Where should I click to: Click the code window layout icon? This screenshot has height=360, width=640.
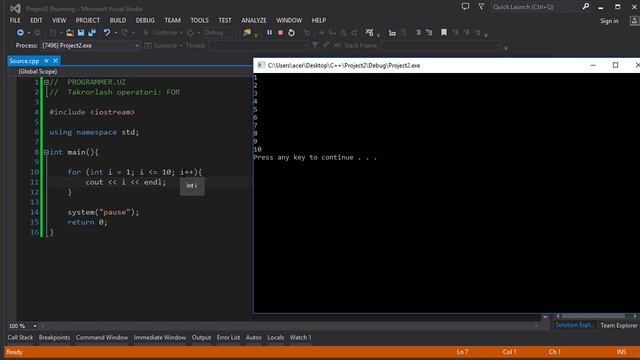click(392, 33)
